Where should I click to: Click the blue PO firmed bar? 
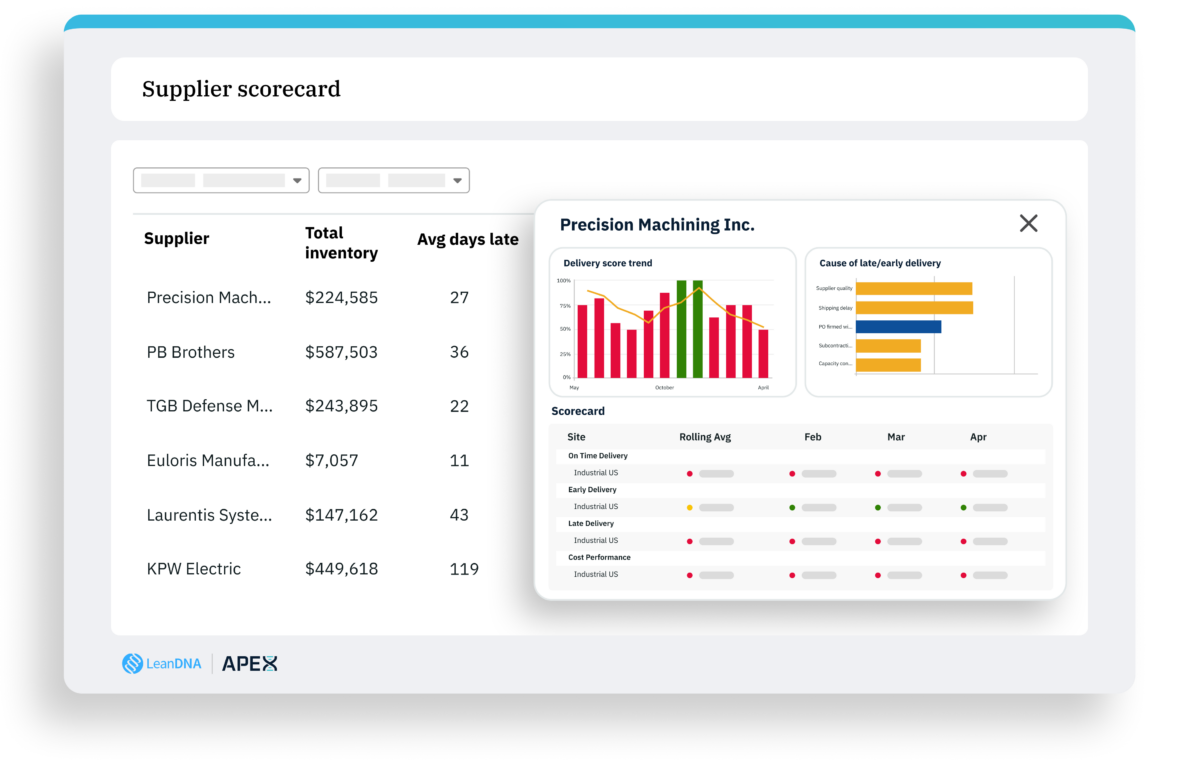(x=898, y=326)
